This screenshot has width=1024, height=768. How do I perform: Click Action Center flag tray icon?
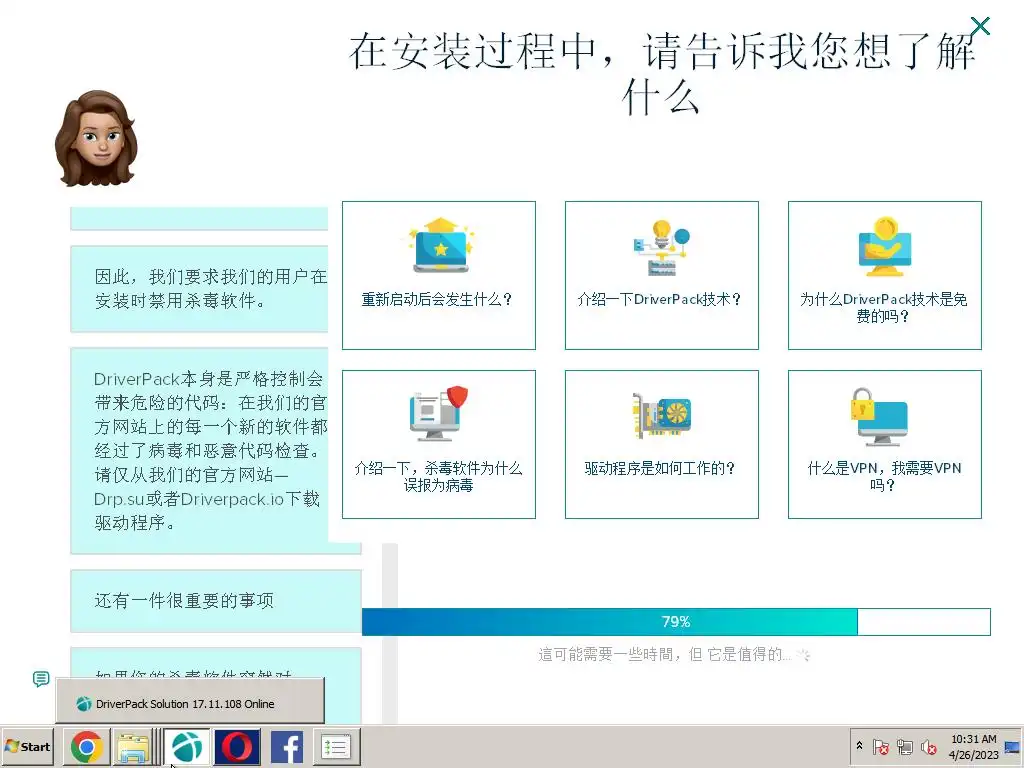click(880, 746)
